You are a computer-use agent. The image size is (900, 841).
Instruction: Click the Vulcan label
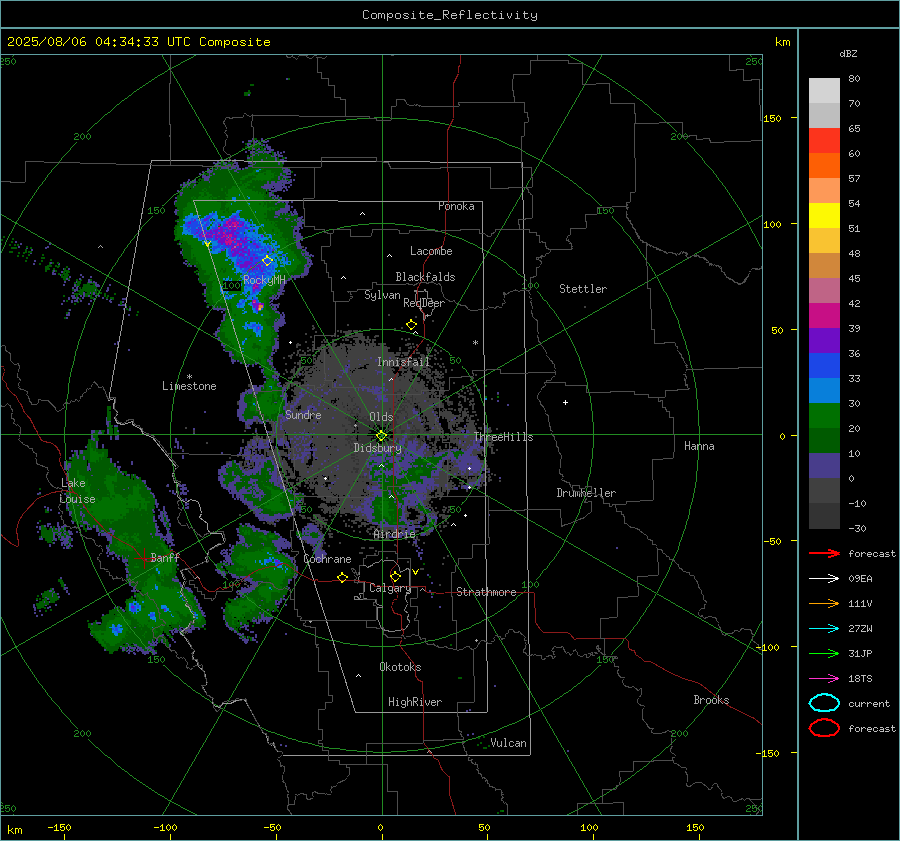point(508,743)
